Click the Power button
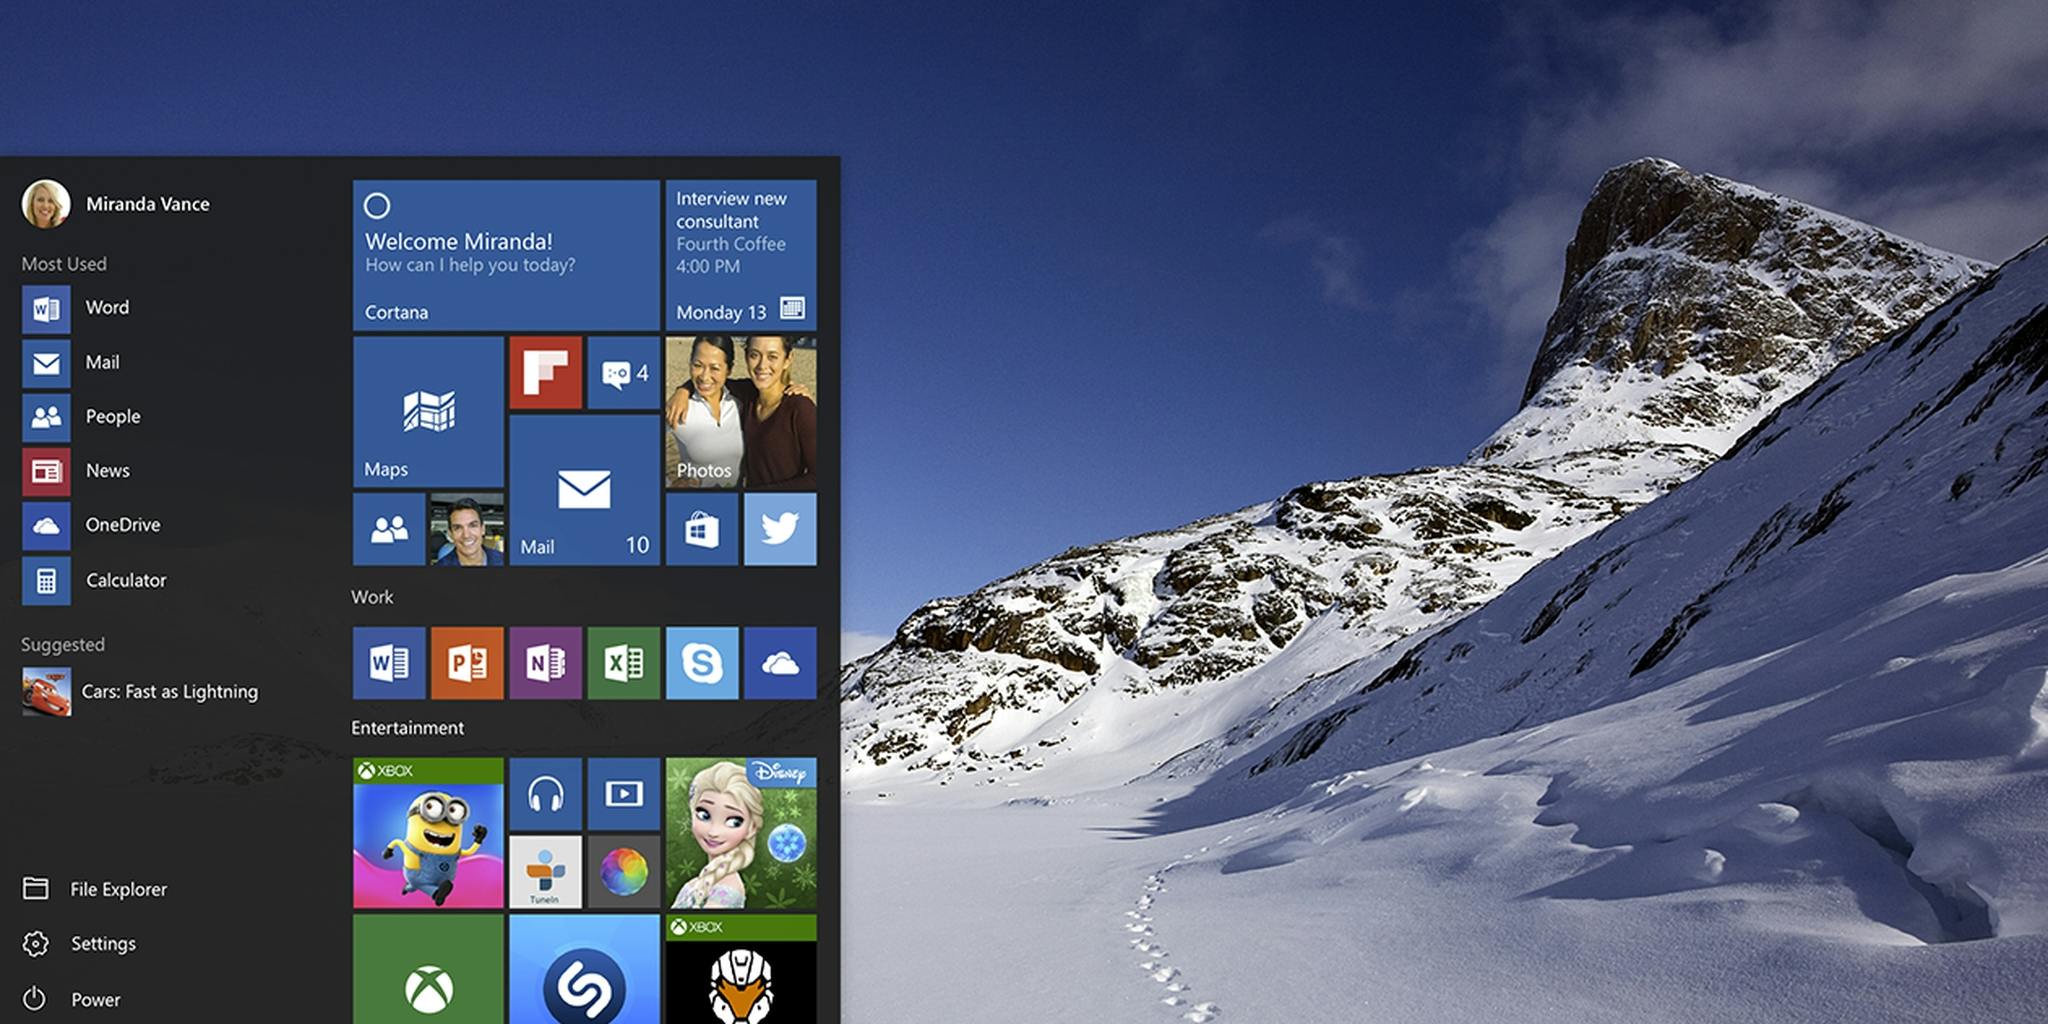2048x1024 pixels. pyautogui.click(x=71, y=999)
